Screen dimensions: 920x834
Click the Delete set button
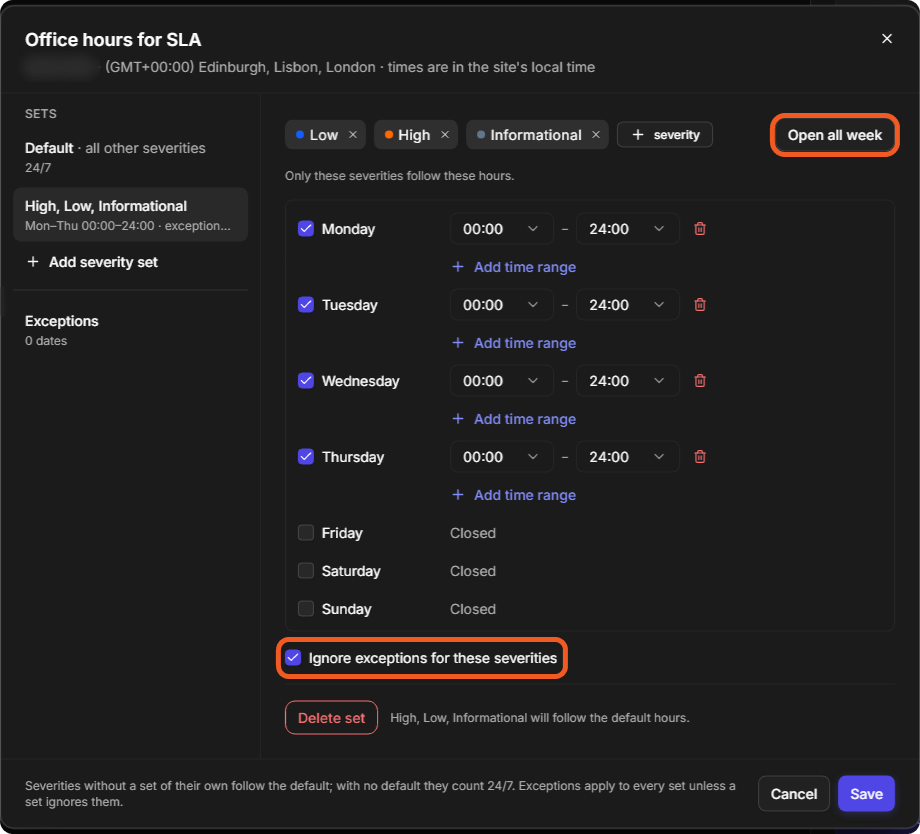[332, 718]
